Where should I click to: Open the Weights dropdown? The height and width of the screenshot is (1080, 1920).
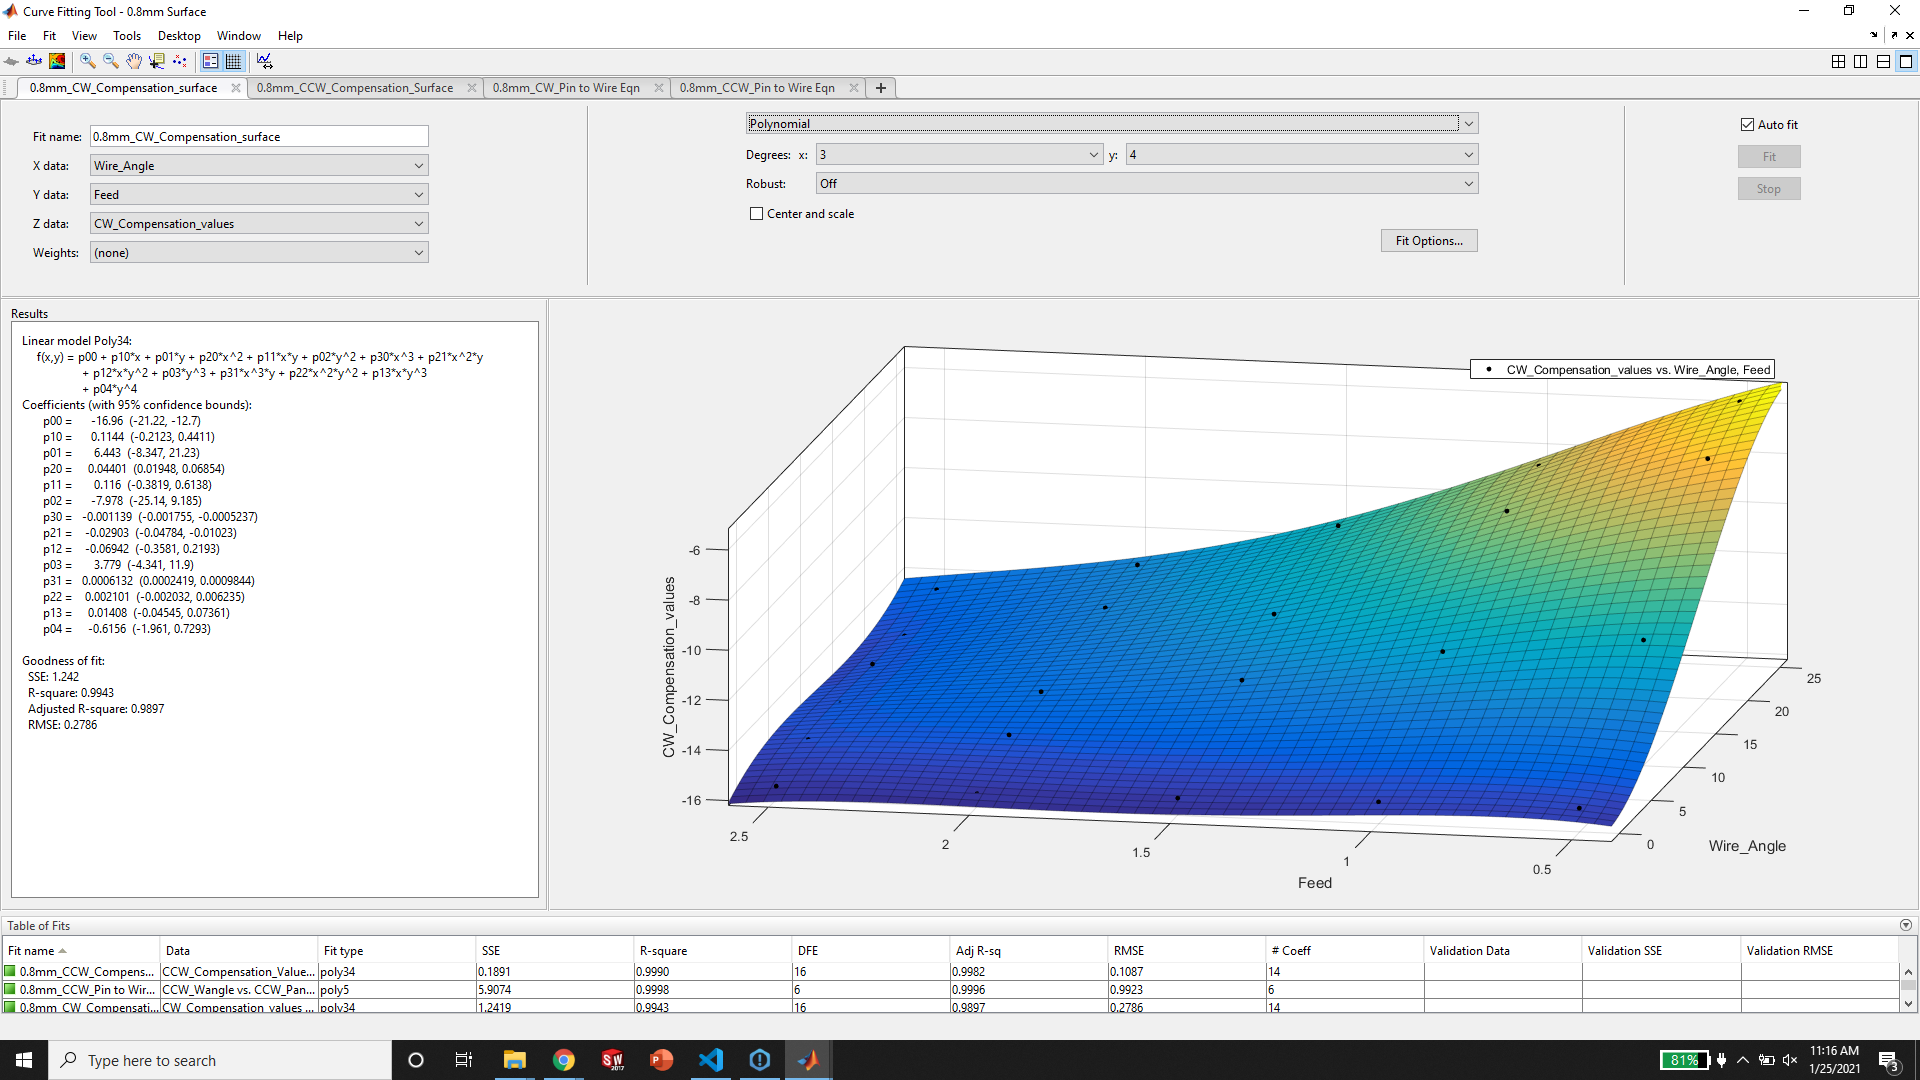point(259,253)
